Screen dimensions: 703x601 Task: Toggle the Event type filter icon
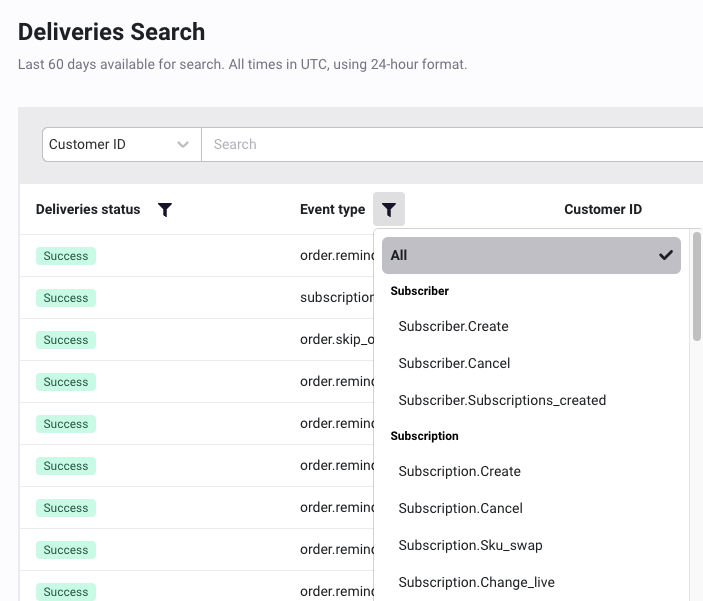389,209
